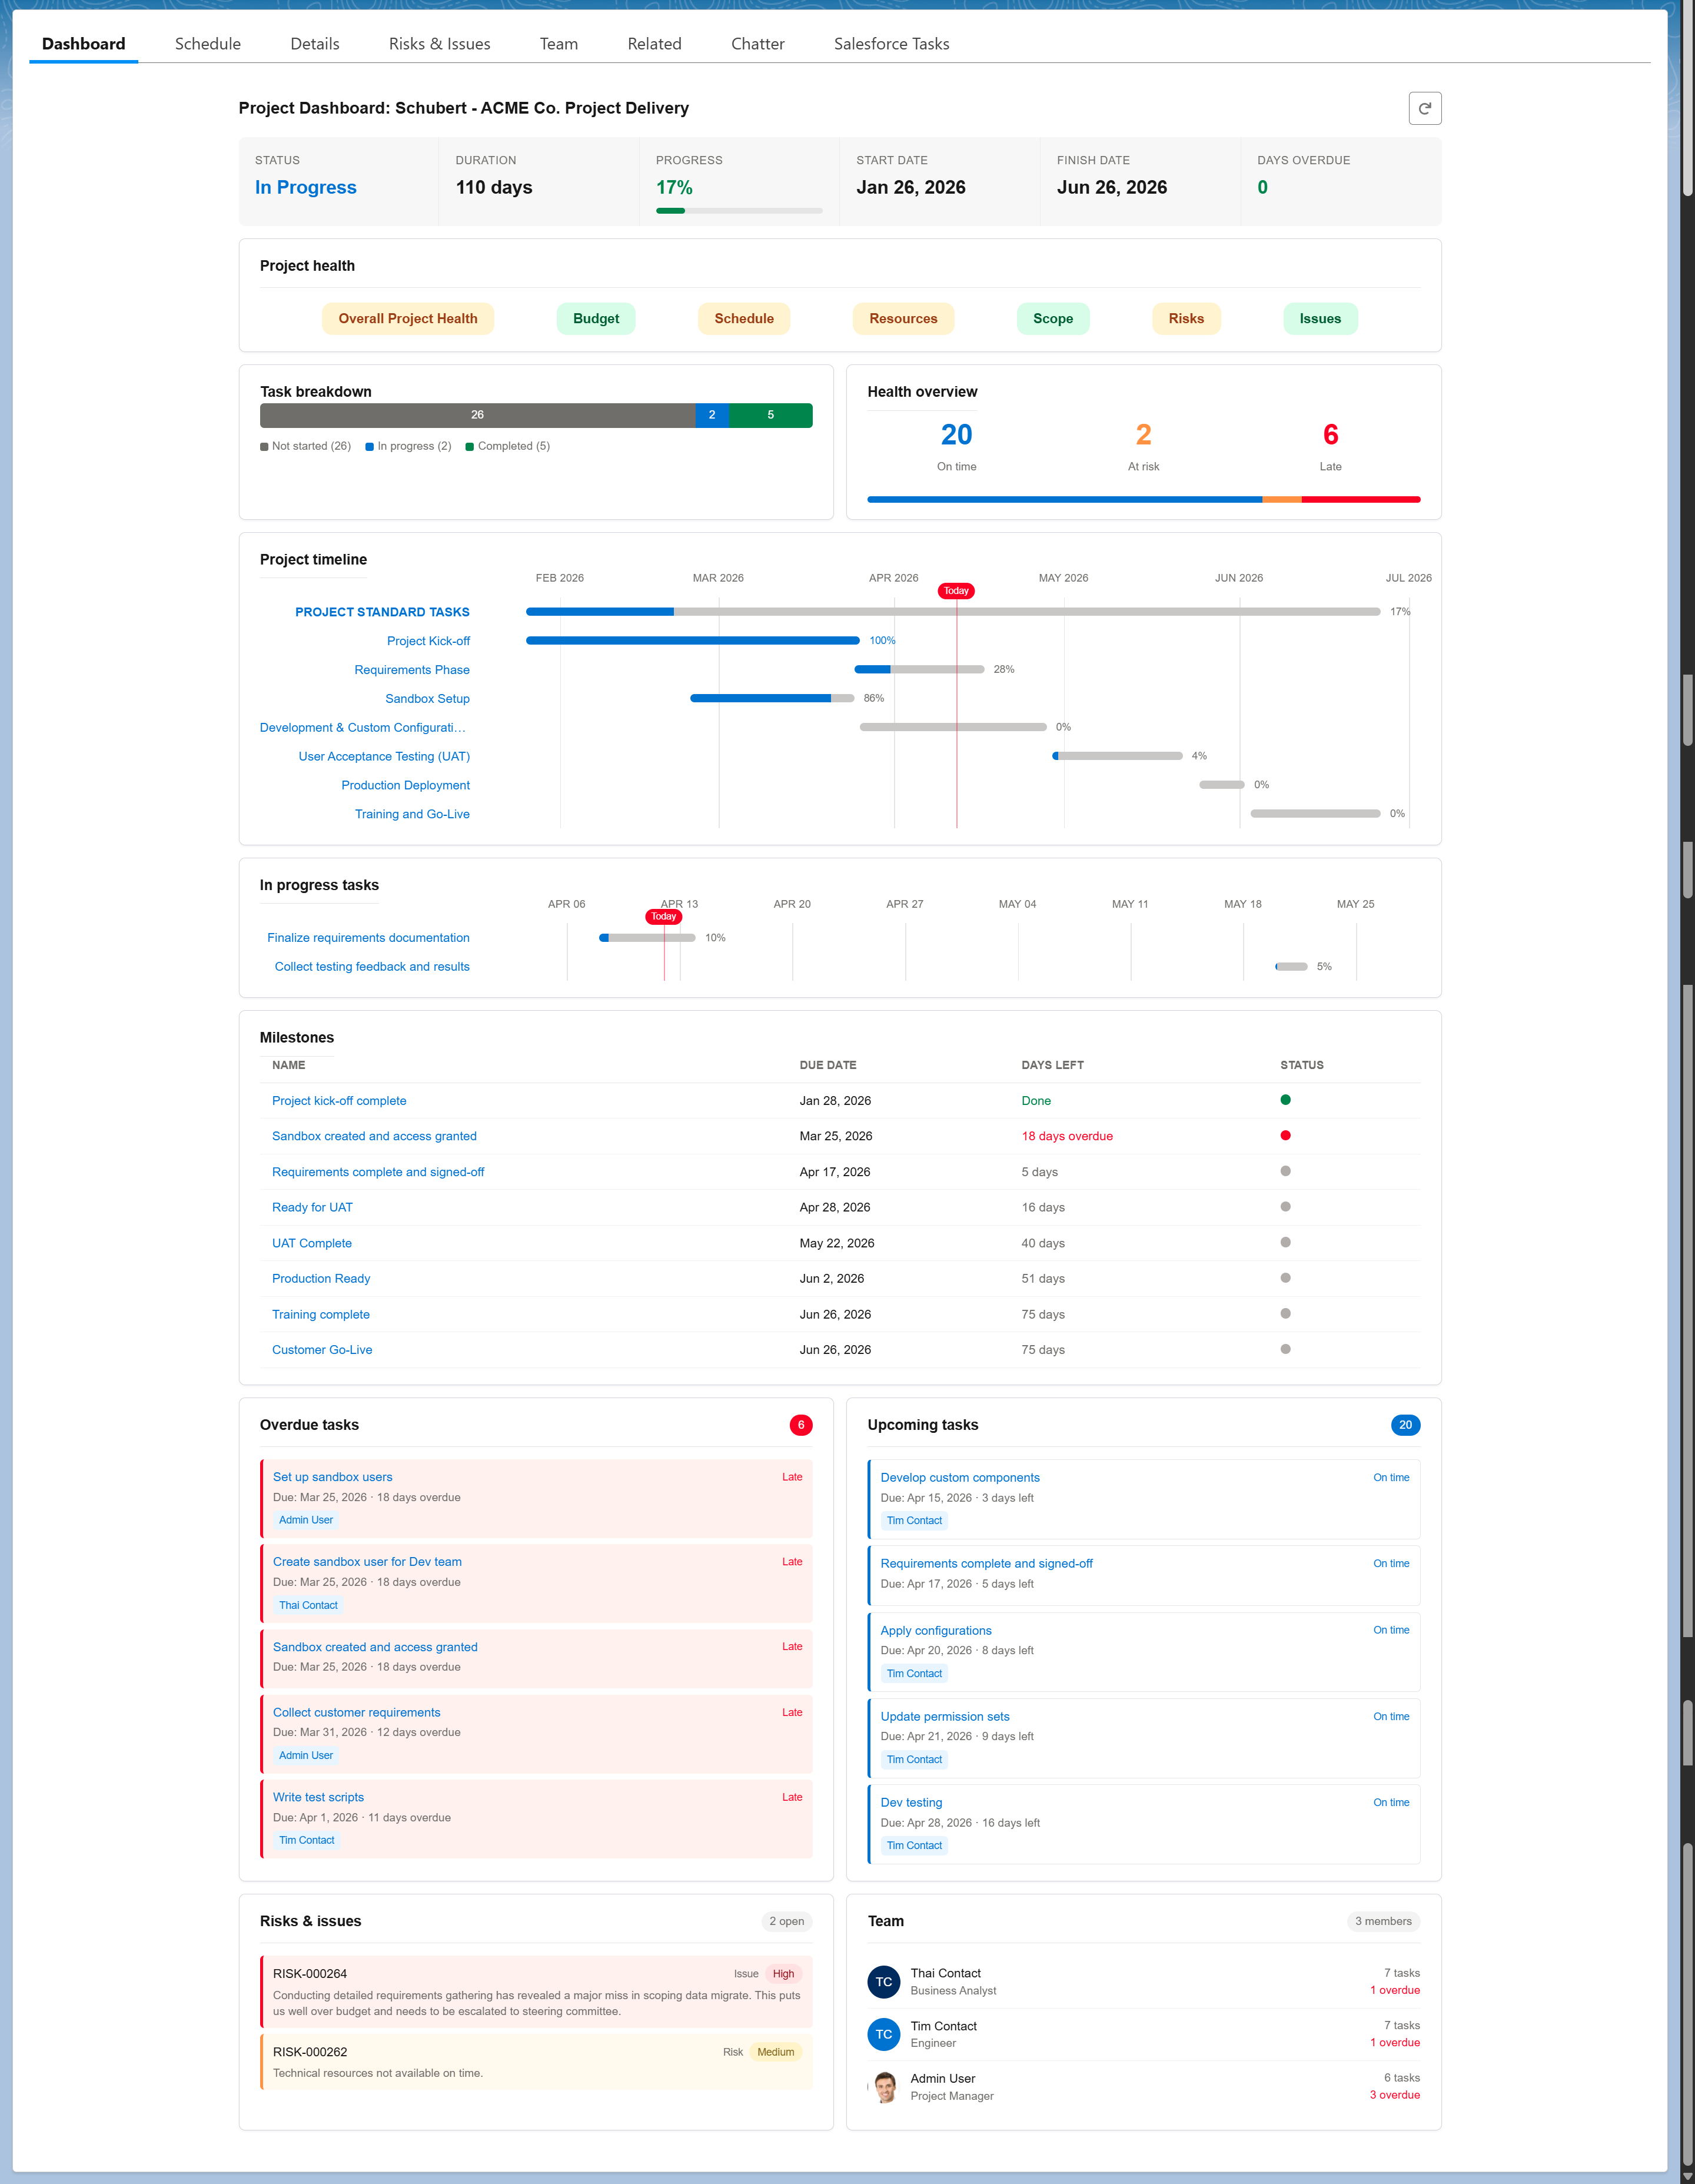
Task: Open Training and Go-Live timeline link
Action: 412,815
